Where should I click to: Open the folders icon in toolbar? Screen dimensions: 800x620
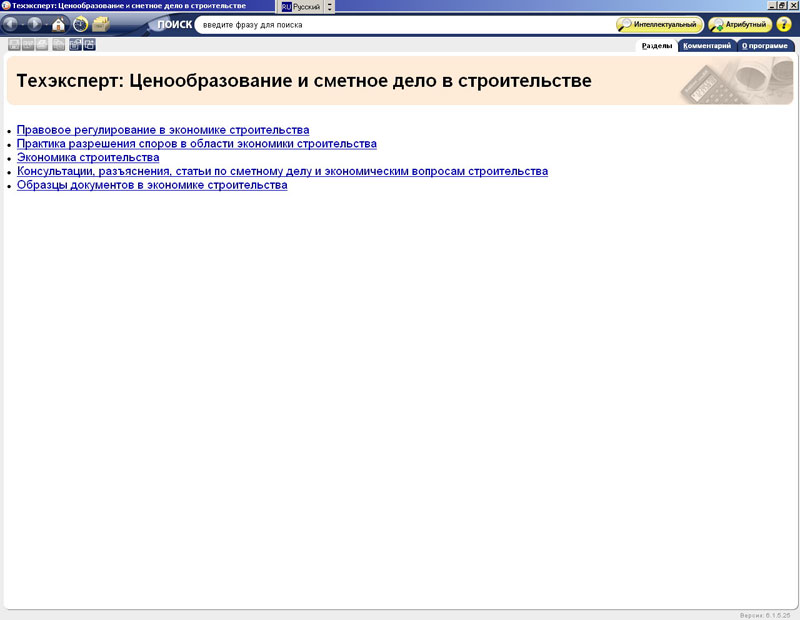[x=101, y=24]
